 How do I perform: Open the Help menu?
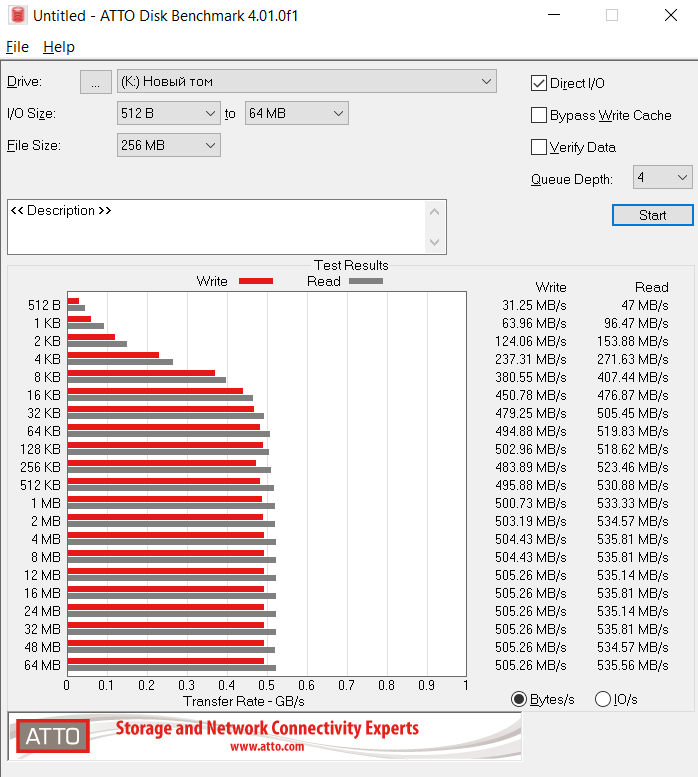coord(58,47)
